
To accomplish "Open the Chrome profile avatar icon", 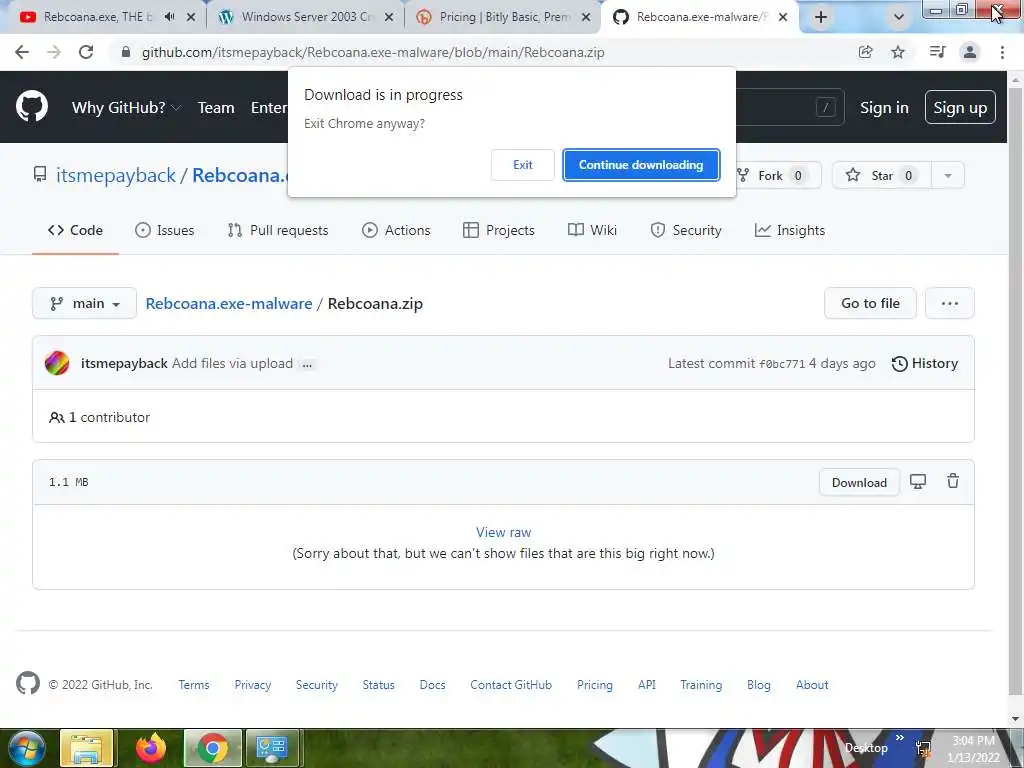I will (x=970, y=52).
